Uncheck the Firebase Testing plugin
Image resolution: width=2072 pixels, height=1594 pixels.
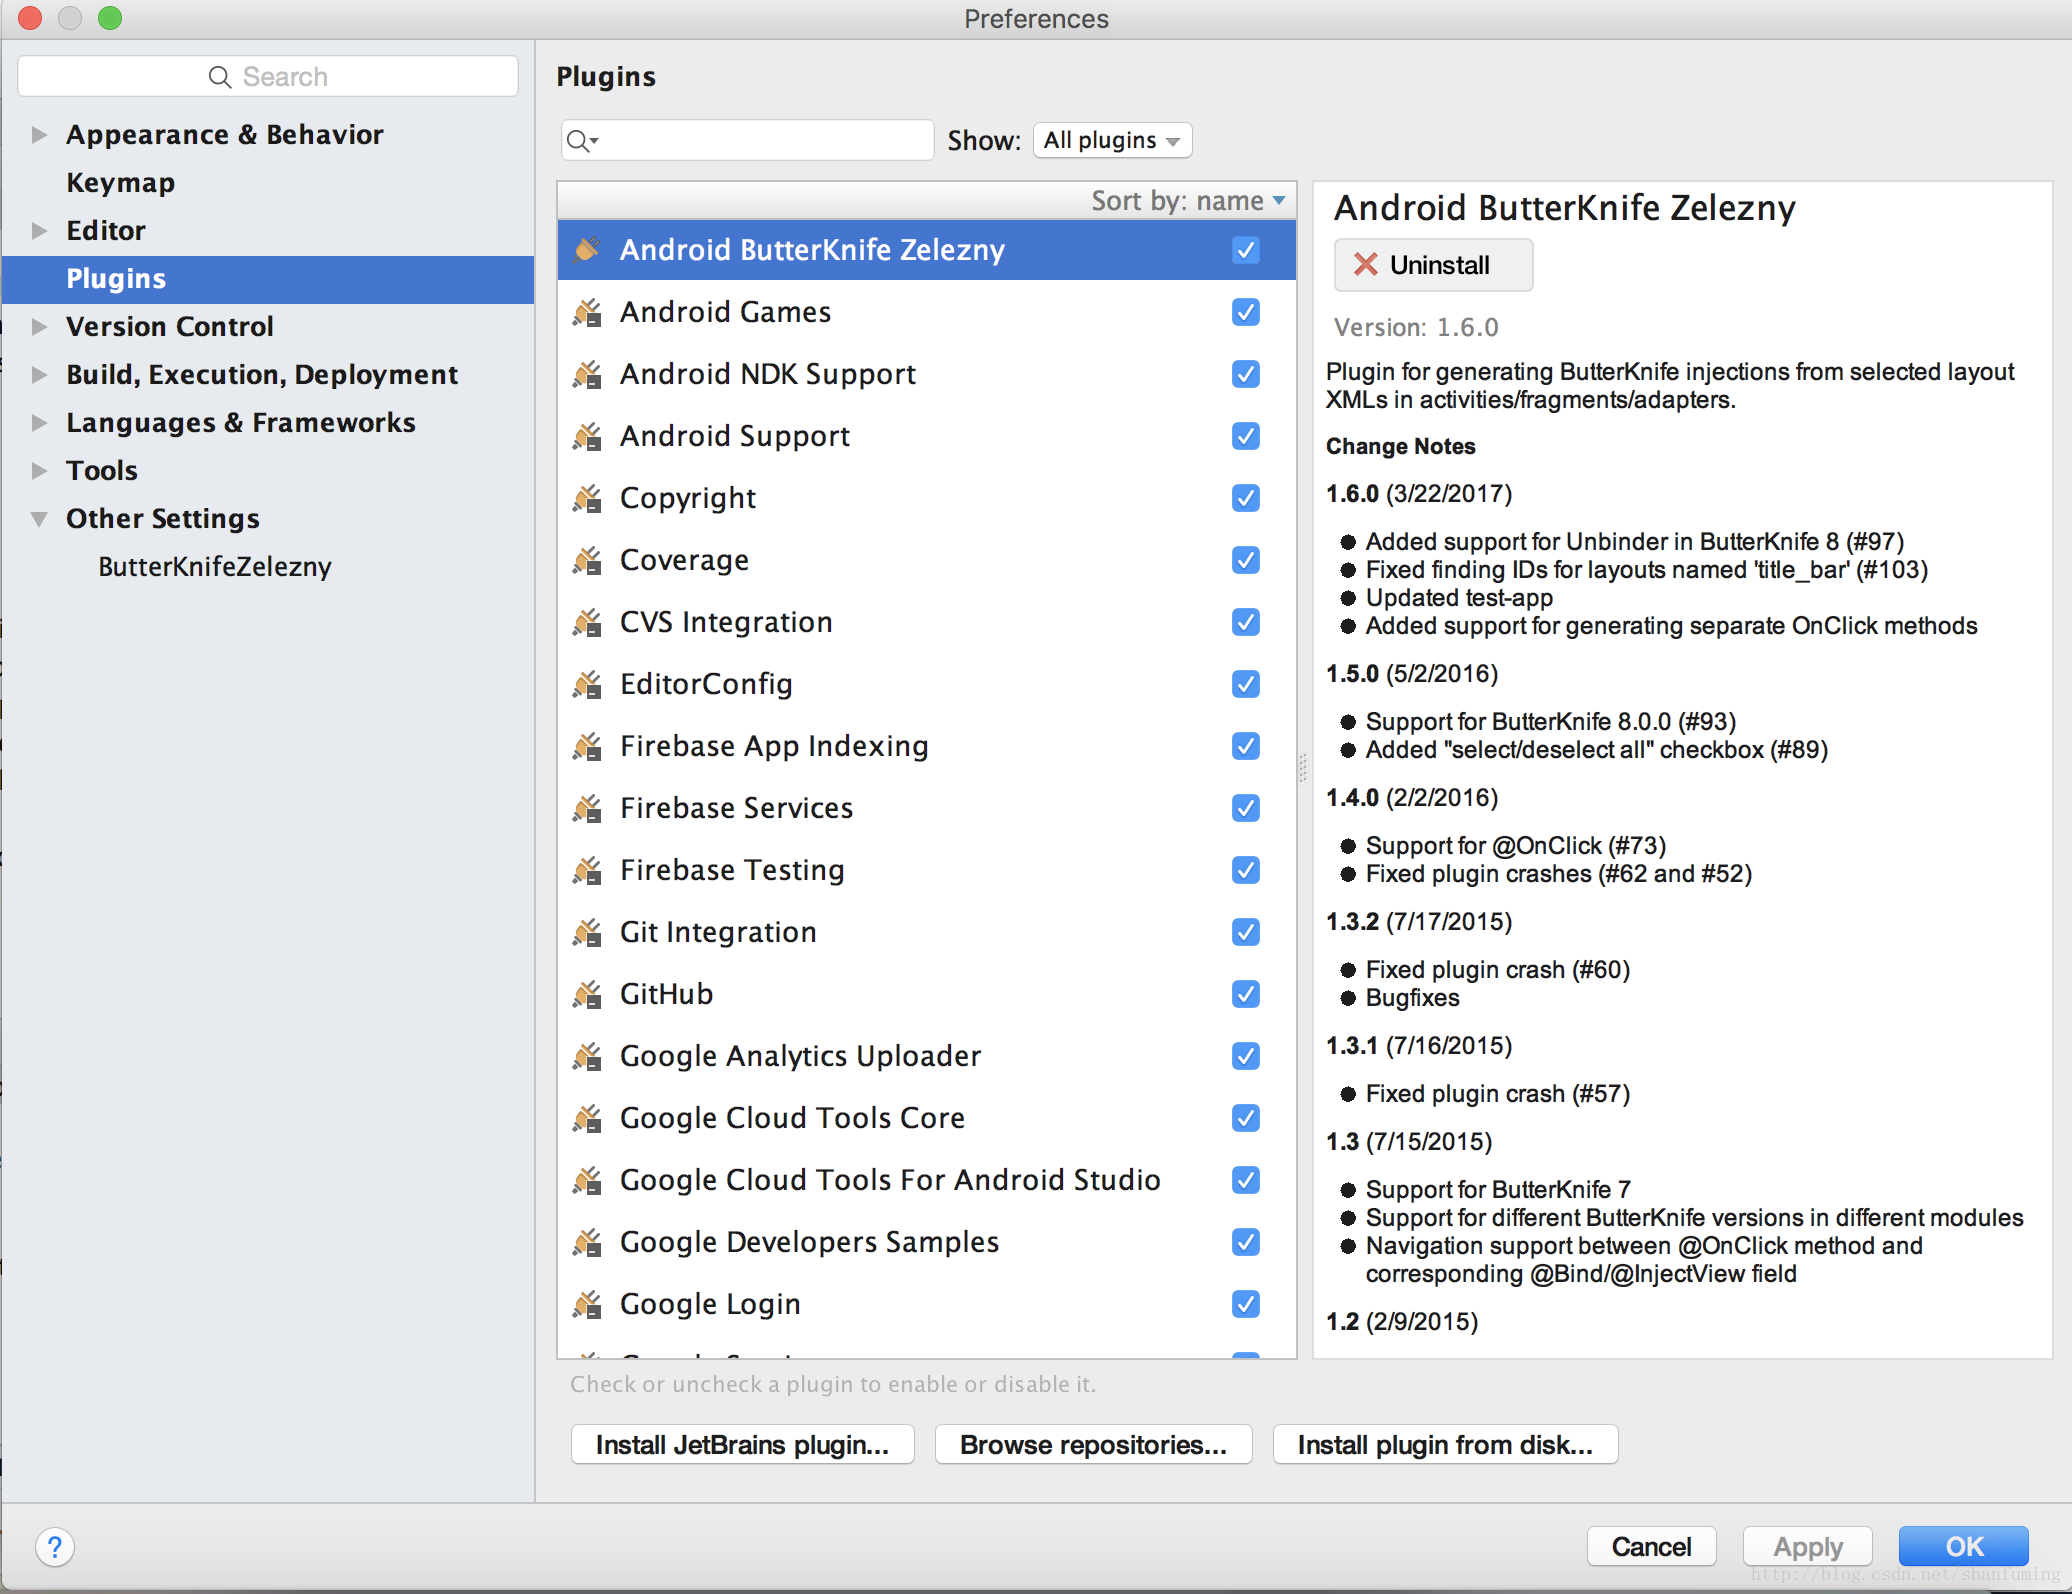tap(1246, 870)
